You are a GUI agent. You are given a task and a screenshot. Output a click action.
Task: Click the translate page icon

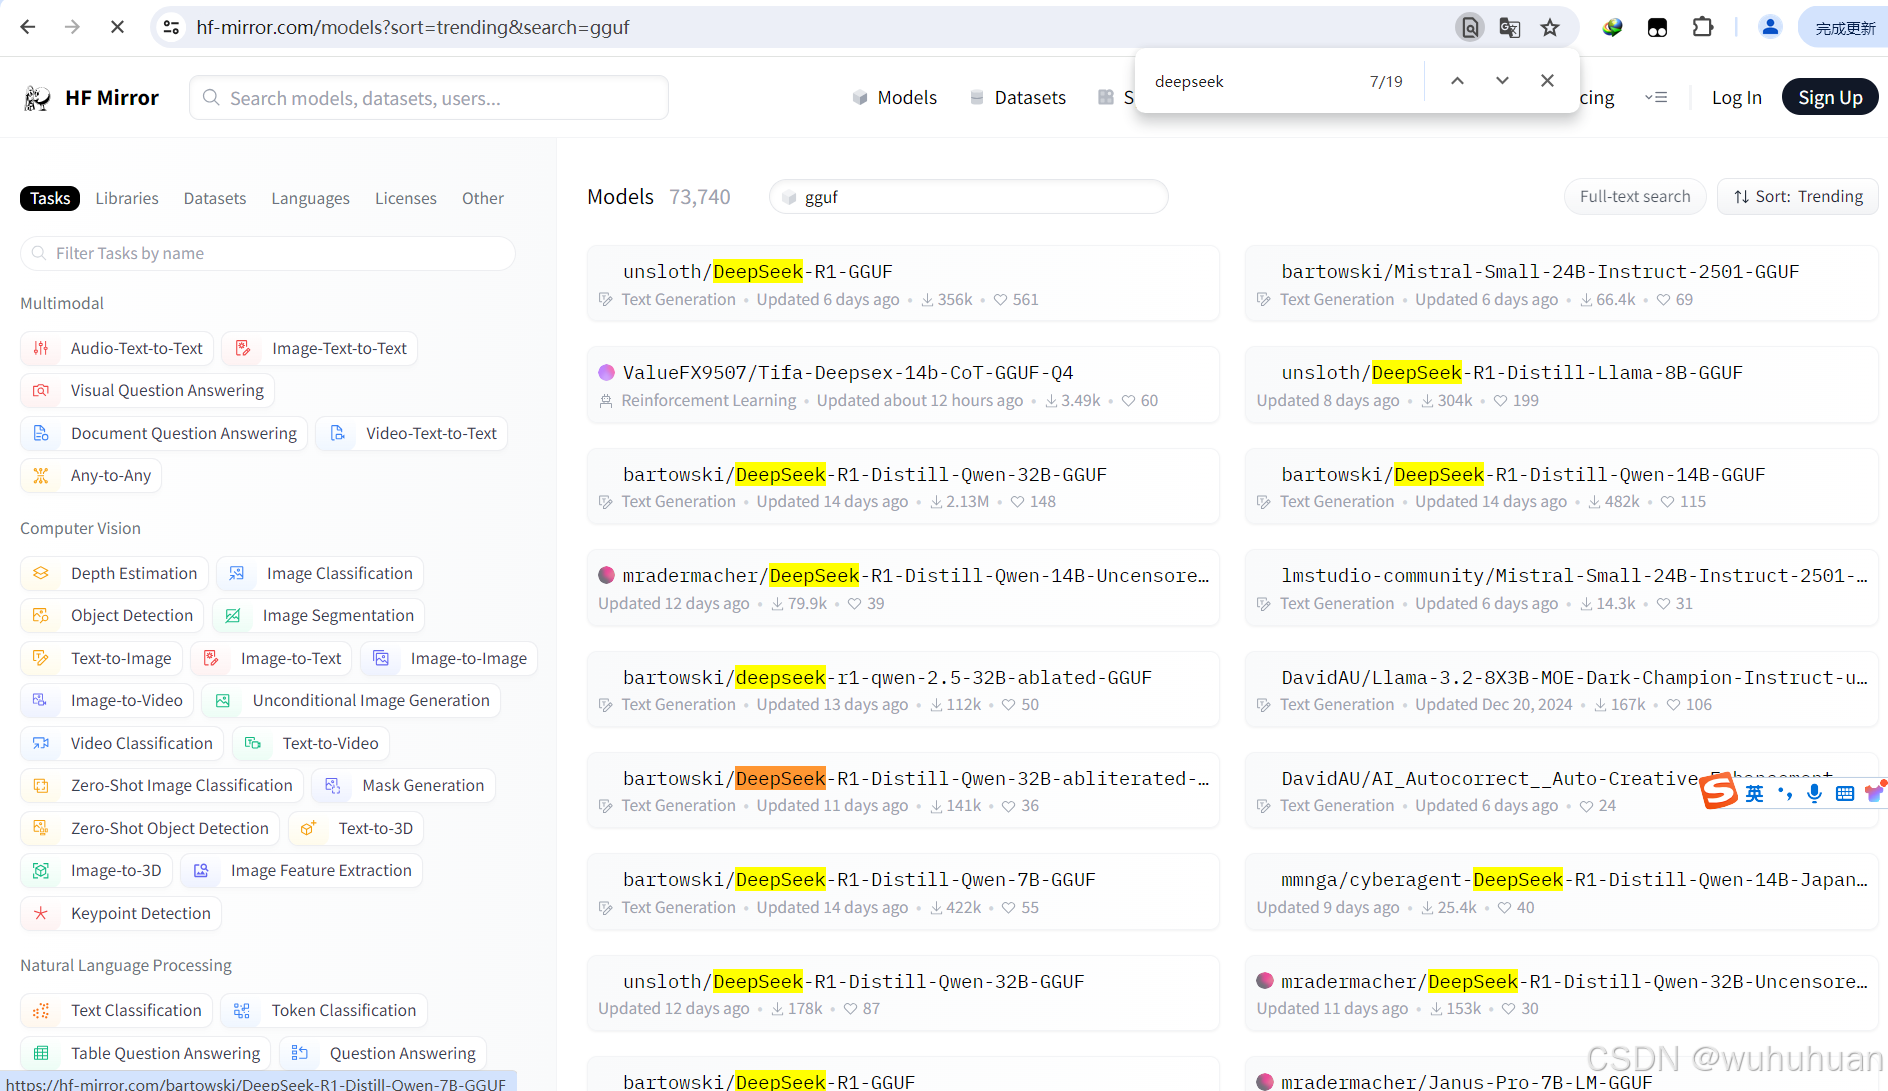coord(1510,27)
